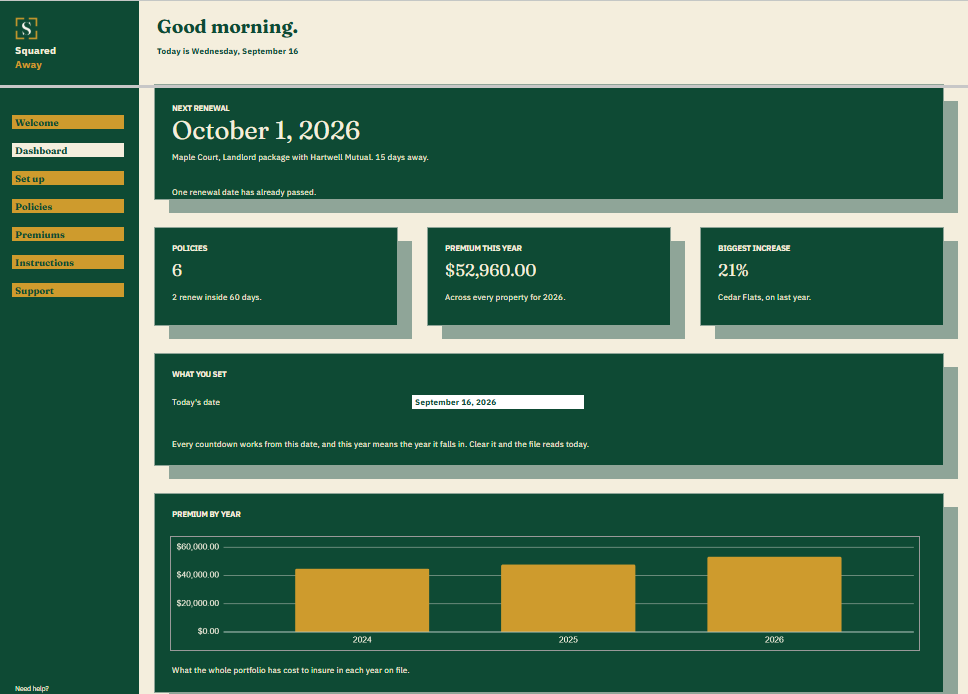The image size is (968, 694).
Task: Click the POLICIES card label
Action: (190, 248)
